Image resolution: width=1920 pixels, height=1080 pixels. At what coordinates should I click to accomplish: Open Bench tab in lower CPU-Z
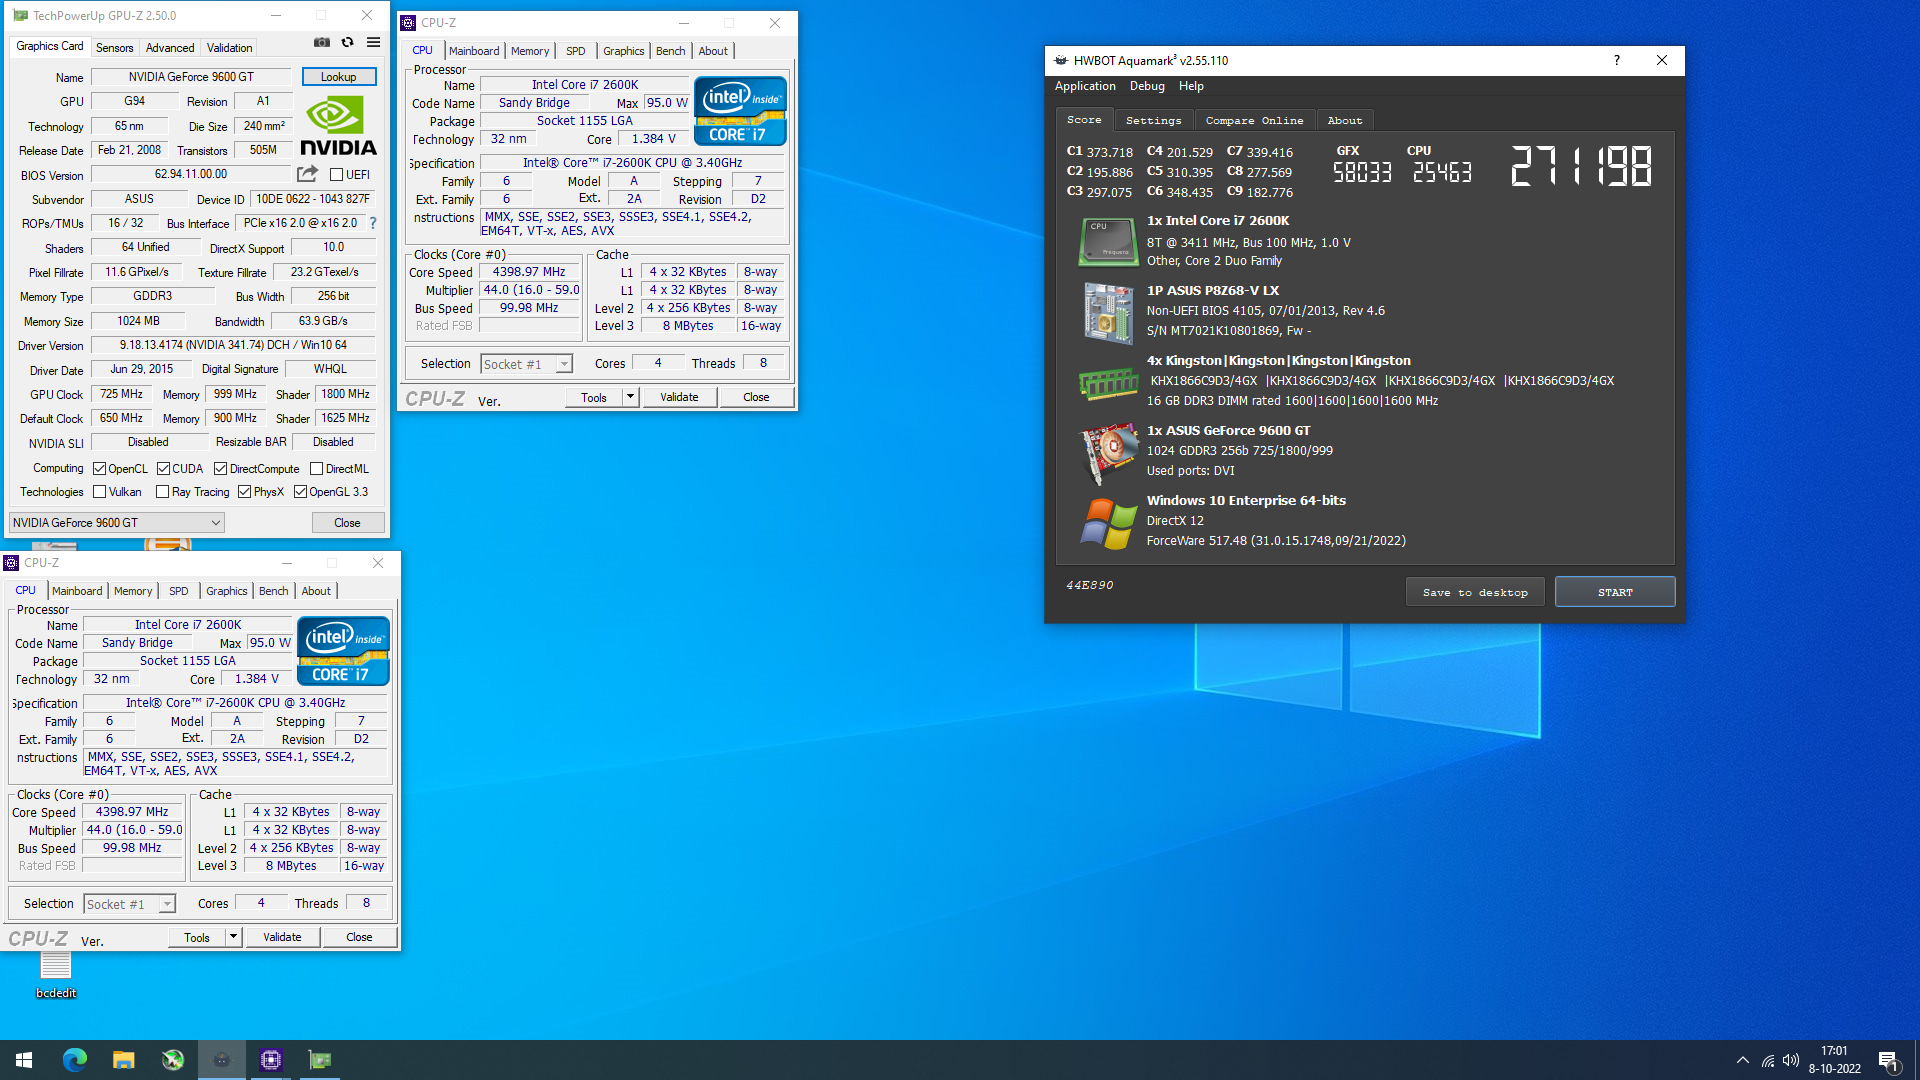(x=273, y=591)
